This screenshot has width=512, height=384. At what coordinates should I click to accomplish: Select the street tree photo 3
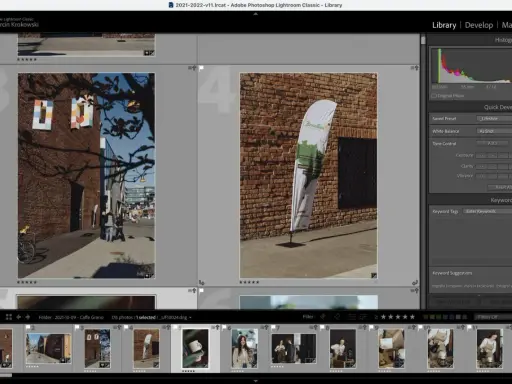click(x=86, y=176)
